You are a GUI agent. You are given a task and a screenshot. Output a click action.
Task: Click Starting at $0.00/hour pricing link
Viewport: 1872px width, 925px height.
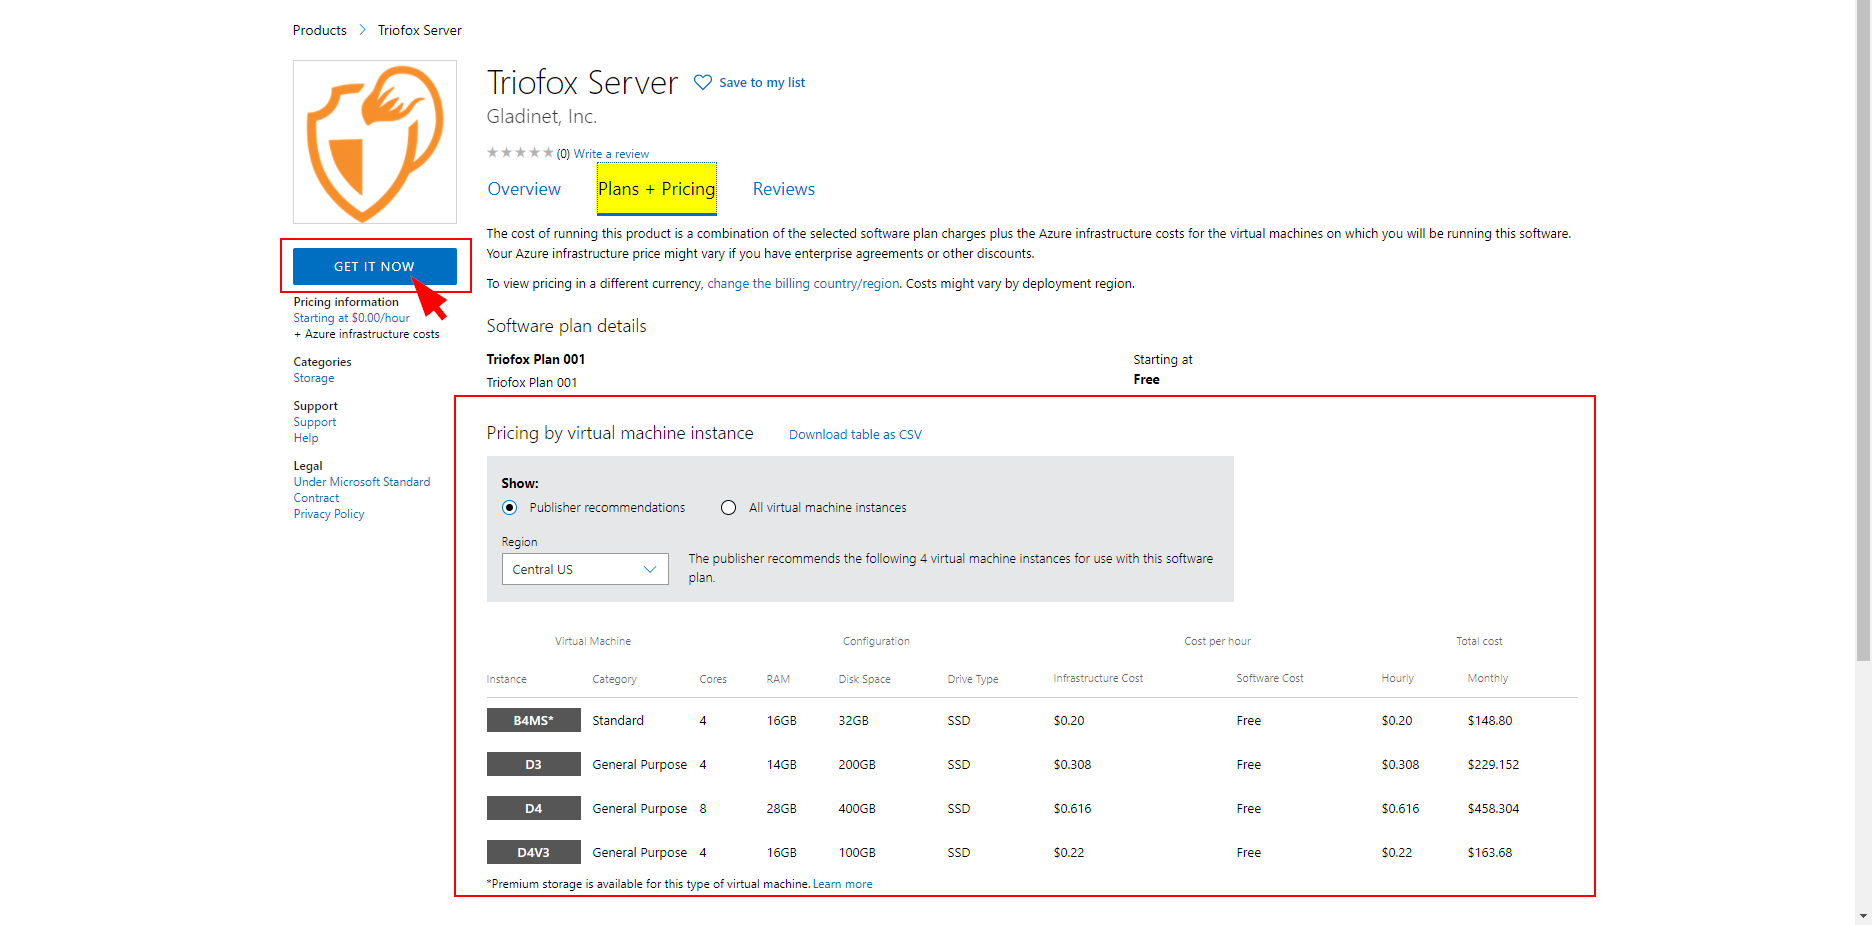click(351, 318)
